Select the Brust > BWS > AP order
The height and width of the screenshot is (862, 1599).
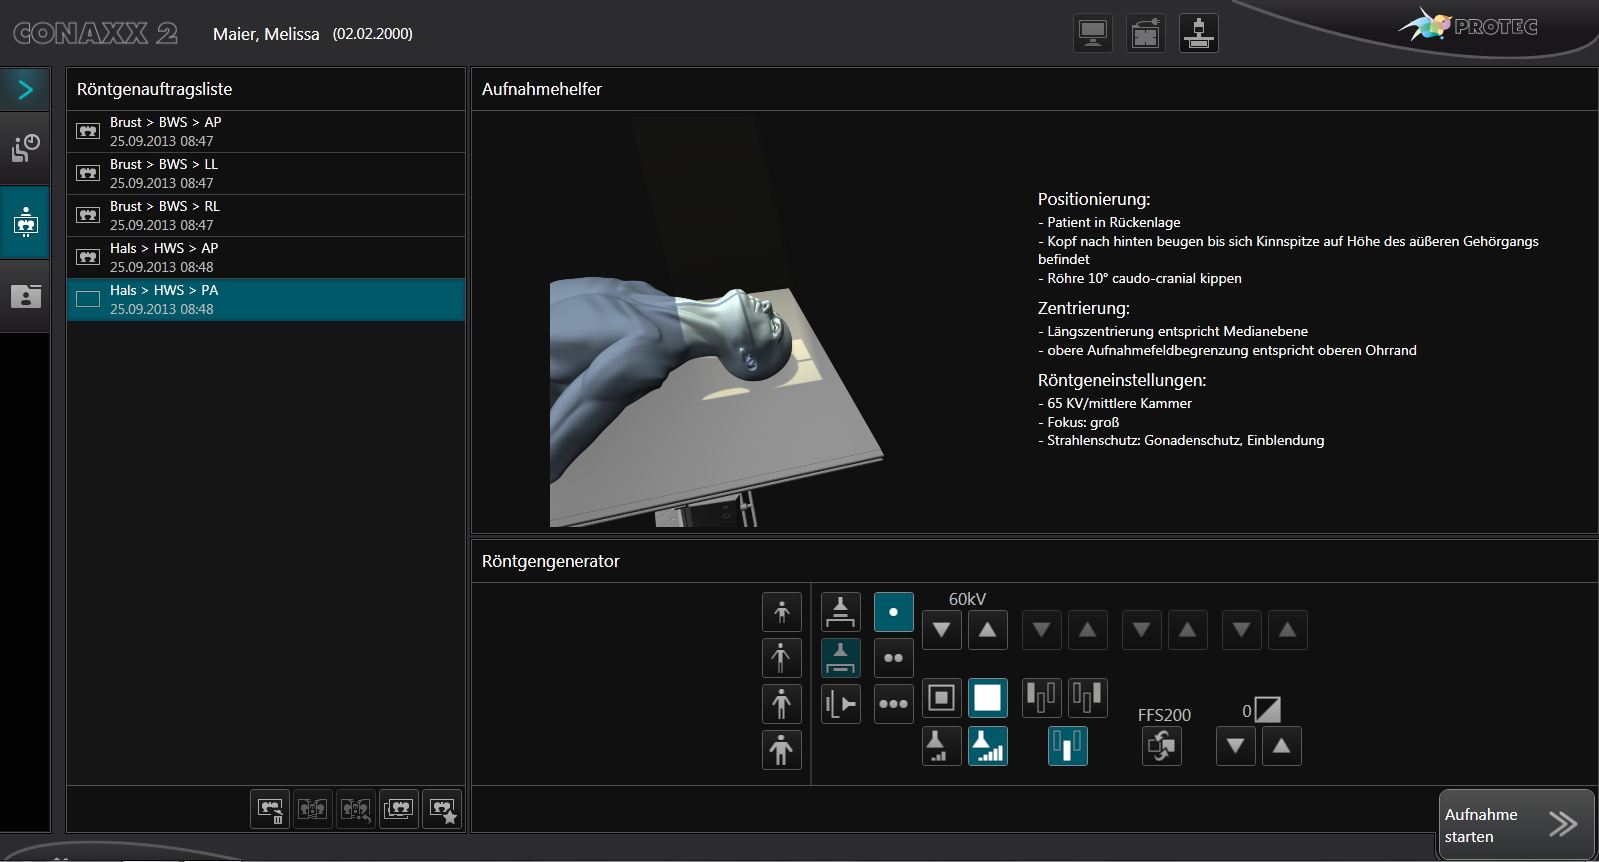coord(265,131)
